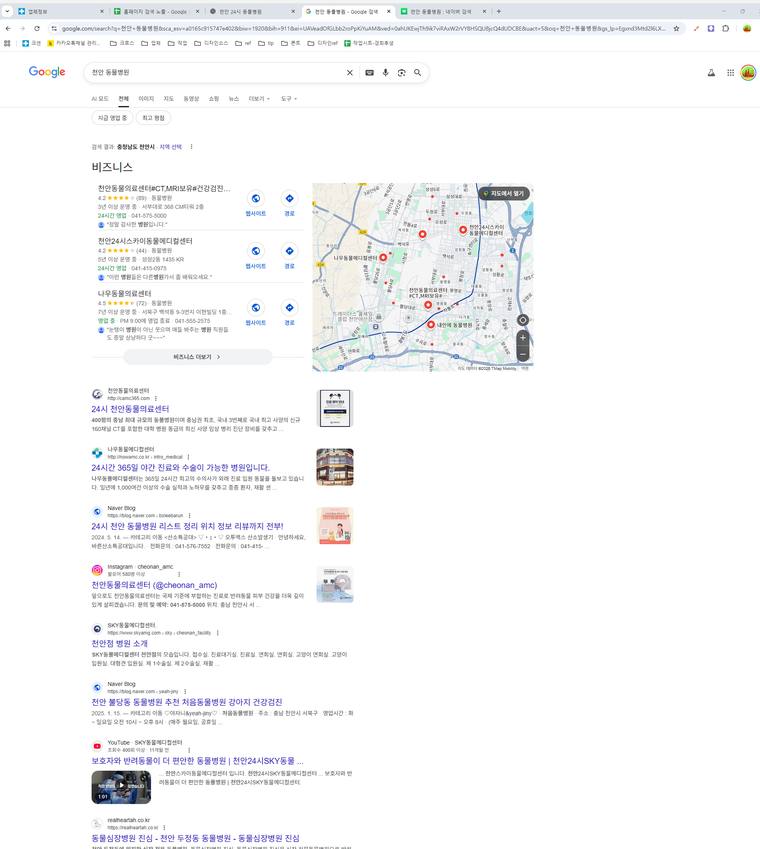The height and width of the screenshot is (849, 760).
Task: Switch to the 지도 tab
Action: click(x=168, y=99)
